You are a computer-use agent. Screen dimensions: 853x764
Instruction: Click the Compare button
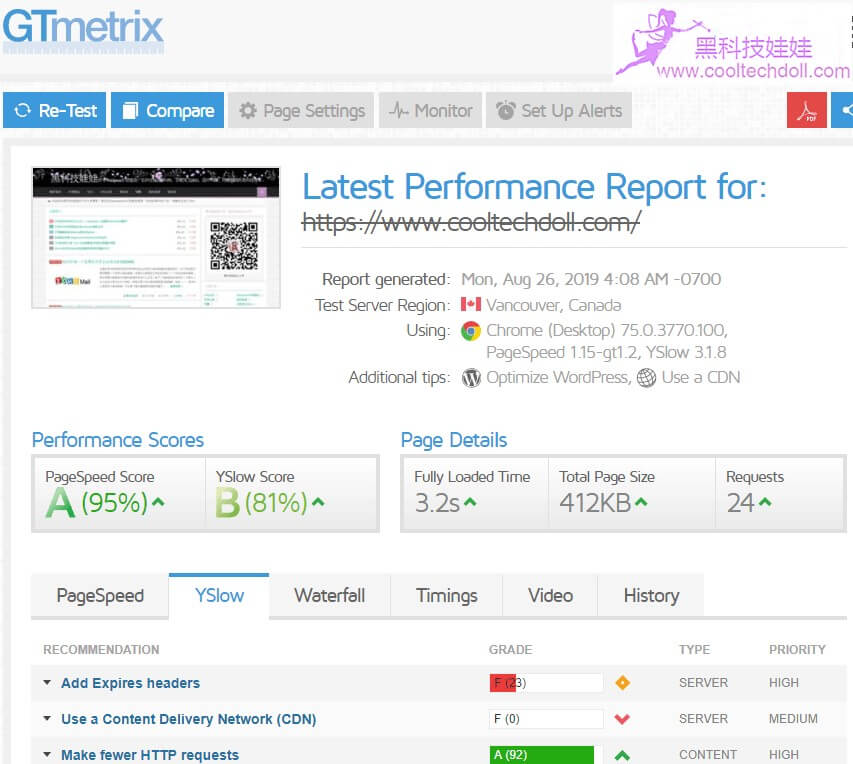[168, 110]
